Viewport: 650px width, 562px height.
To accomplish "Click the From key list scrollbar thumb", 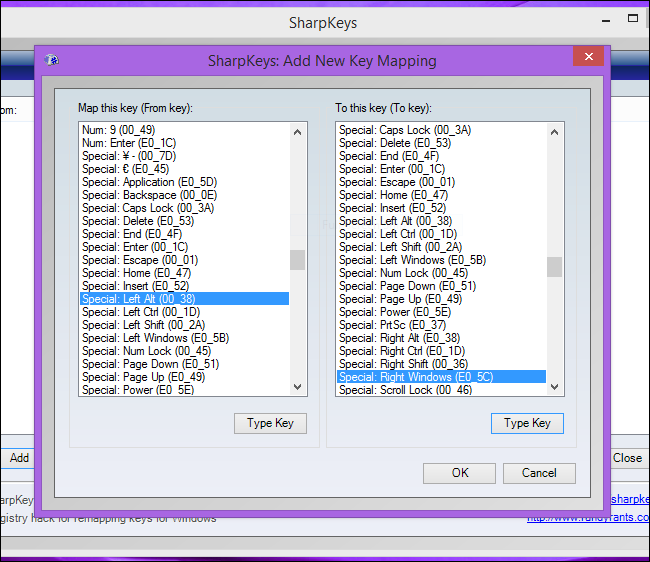I will click(x=297, y=260).
